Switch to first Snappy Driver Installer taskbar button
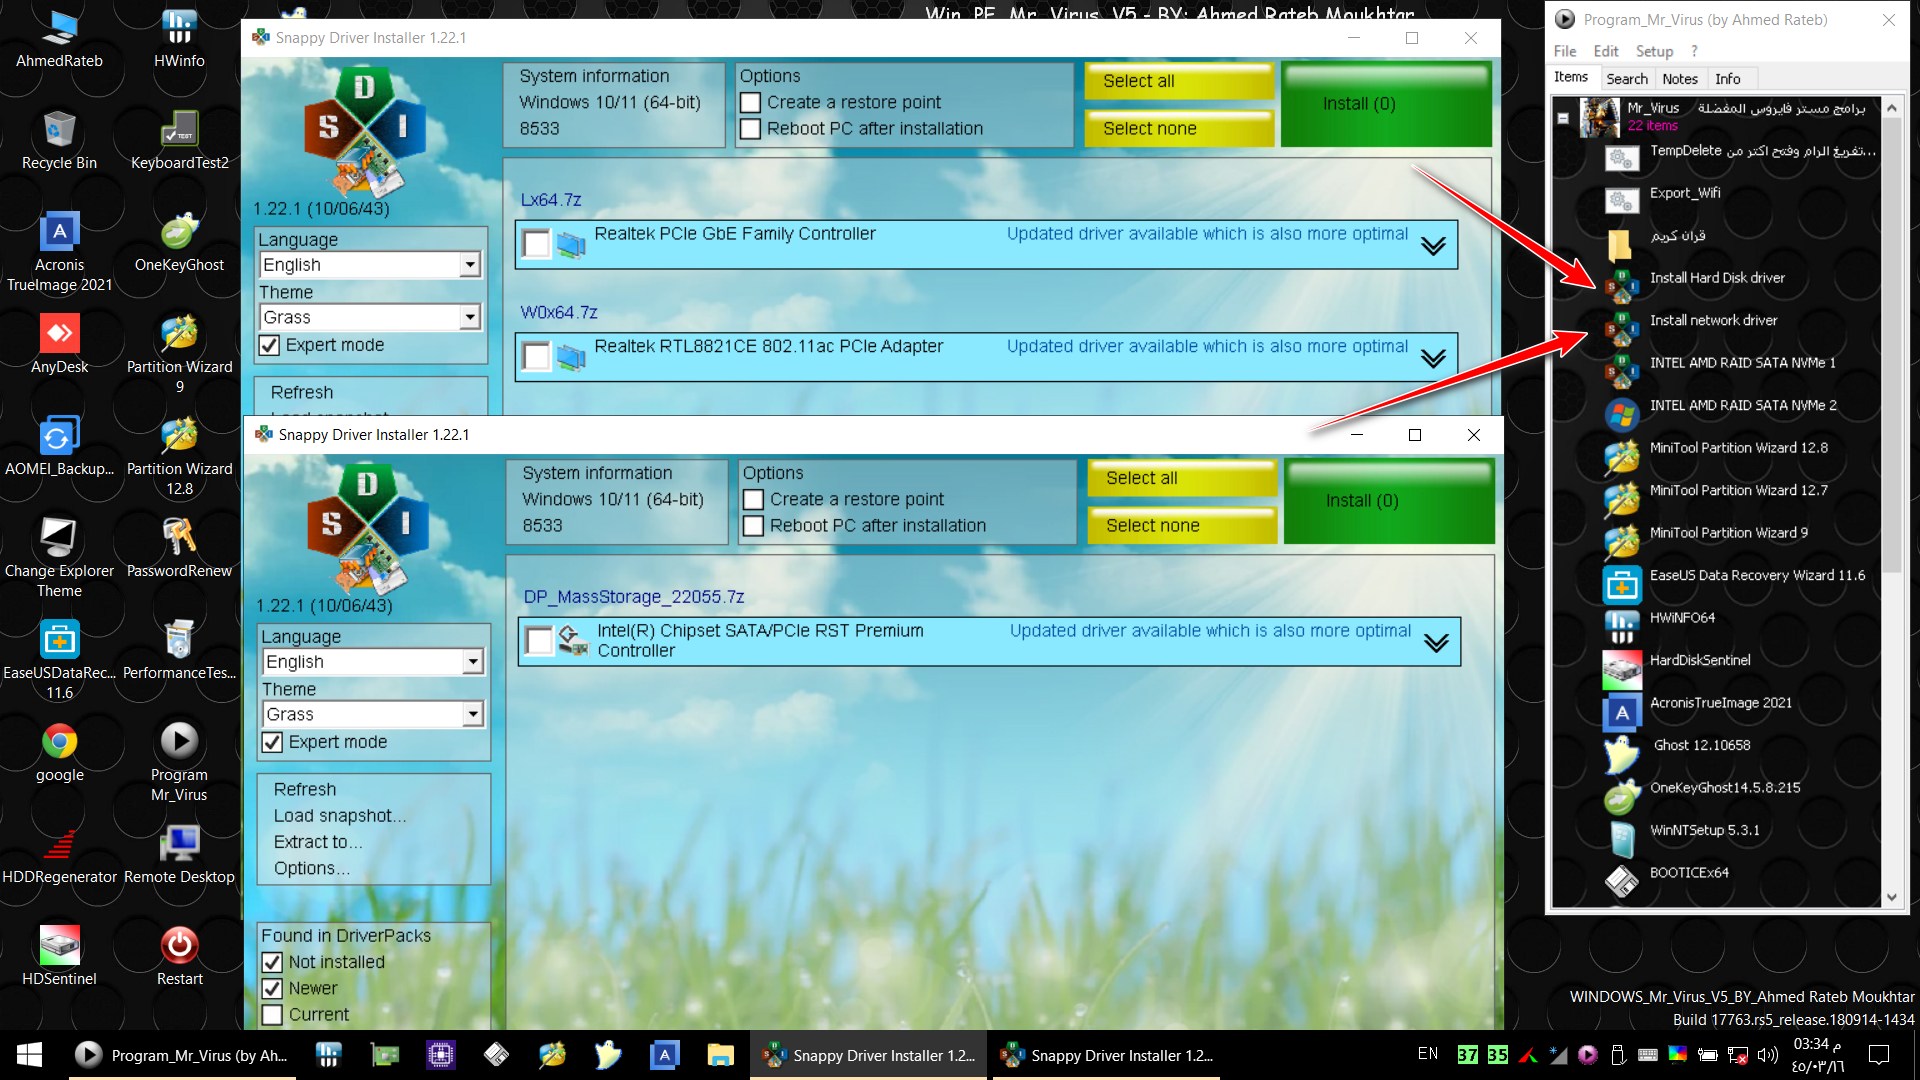Image resolution: width=1920 pixels, height=1080 pixels. click(870, 1055)
